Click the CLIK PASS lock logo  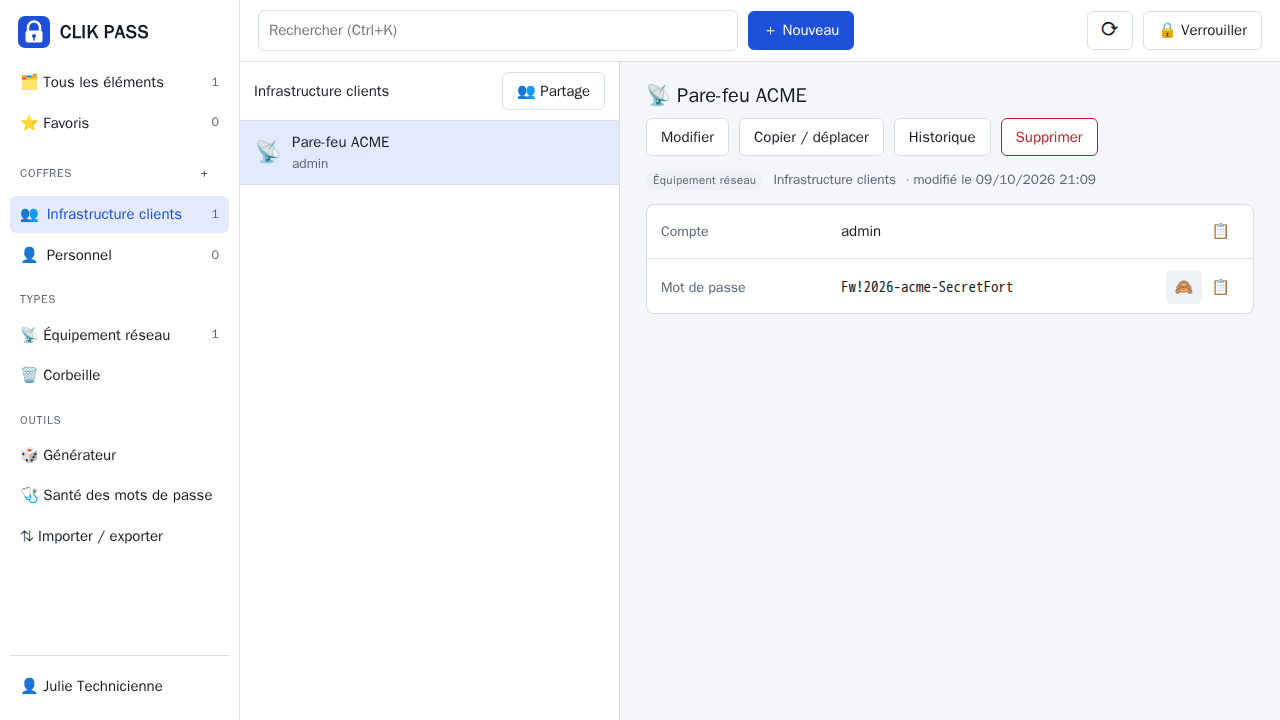(34, 32)
